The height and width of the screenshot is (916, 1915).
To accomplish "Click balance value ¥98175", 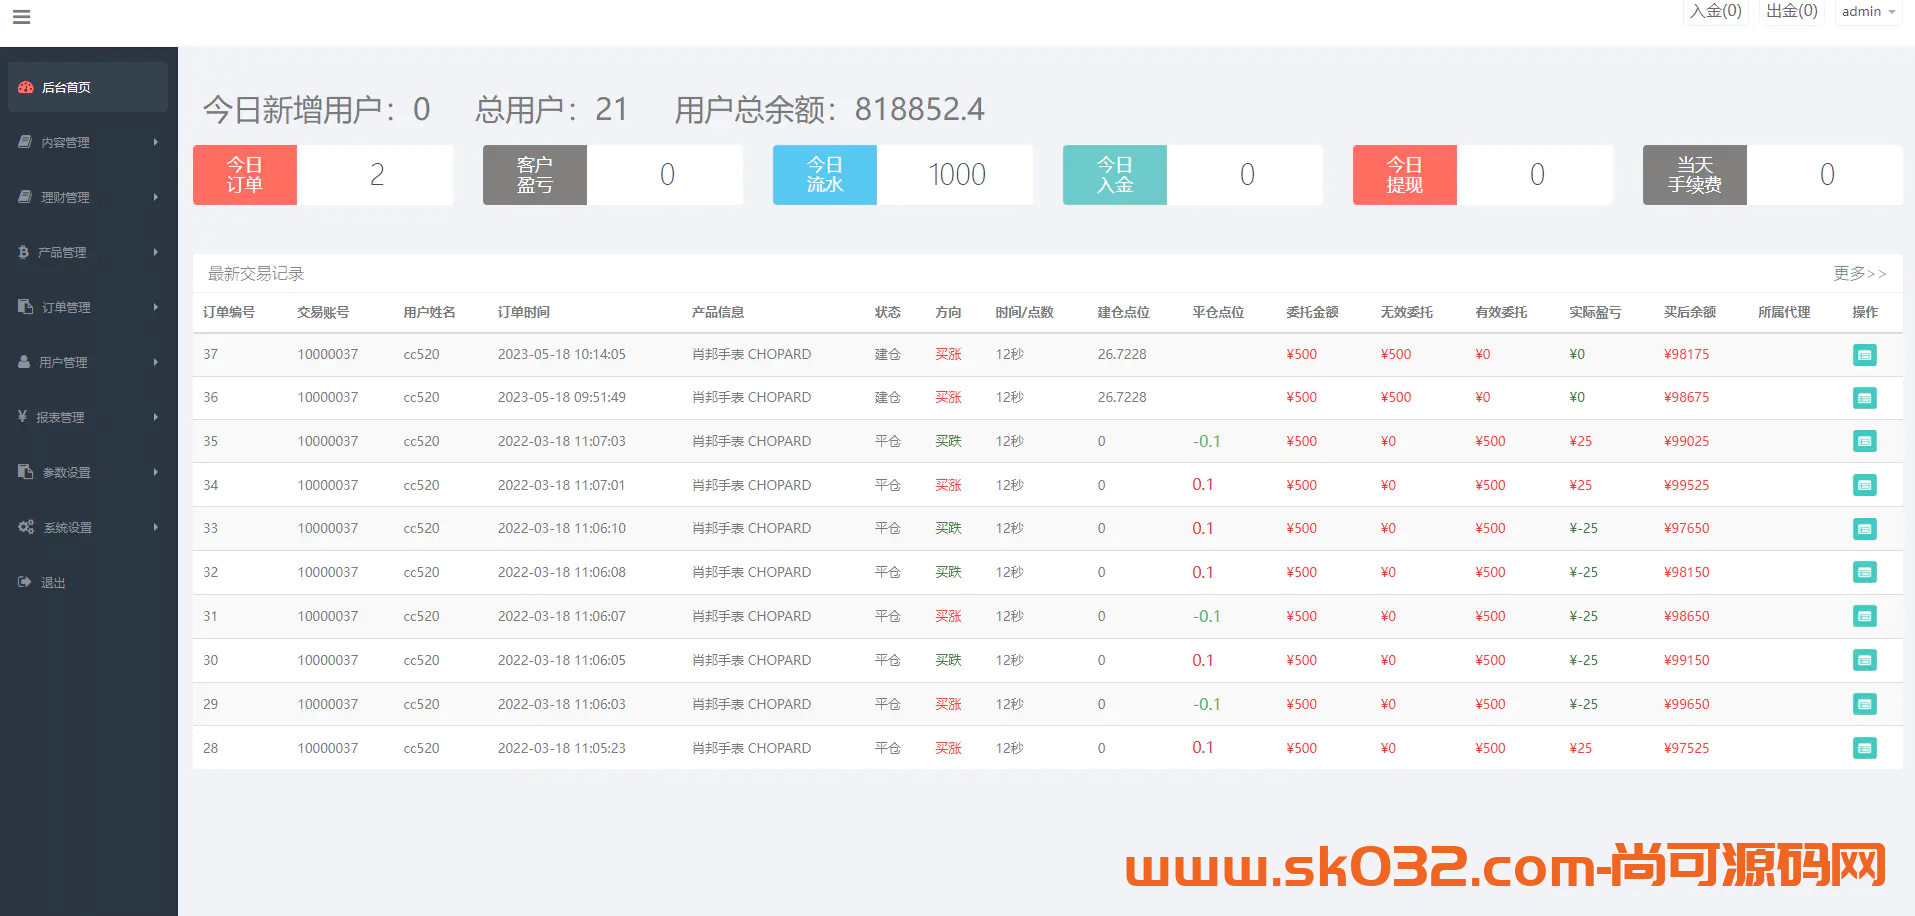I will click(x=1687, y=354).
